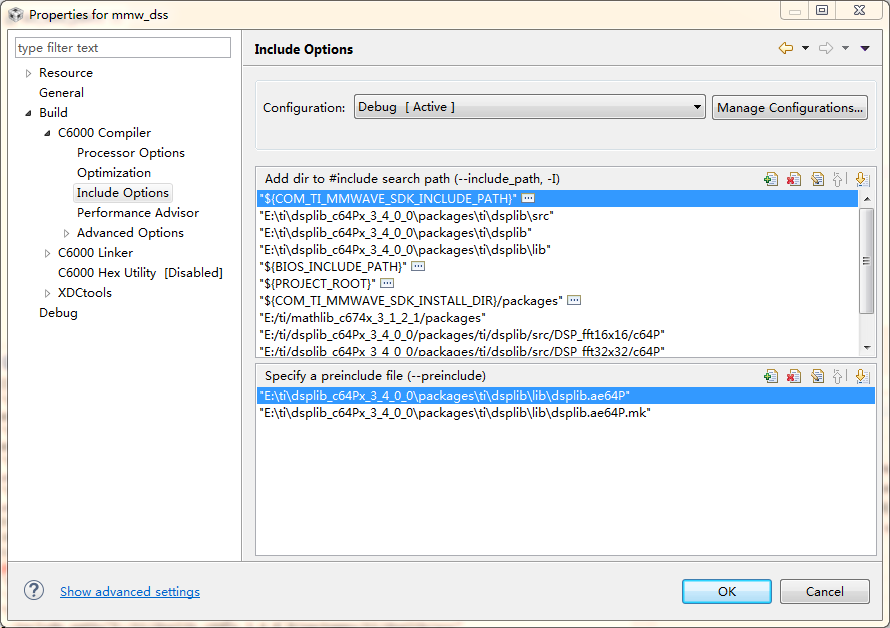The width and height of the screenshot is (890, 628).
Task: Click Edit icon for preinclude file list
Action: tap(817, 376)
